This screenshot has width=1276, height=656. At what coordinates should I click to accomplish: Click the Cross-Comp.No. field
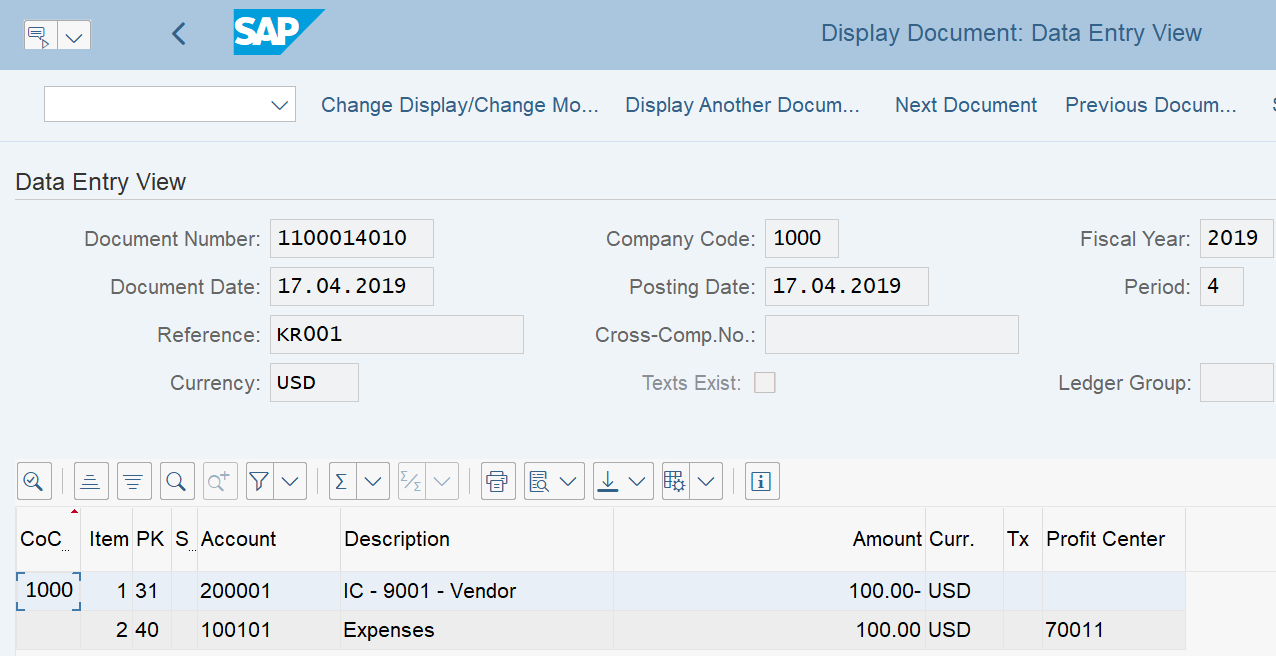click(x=892, y=334)
